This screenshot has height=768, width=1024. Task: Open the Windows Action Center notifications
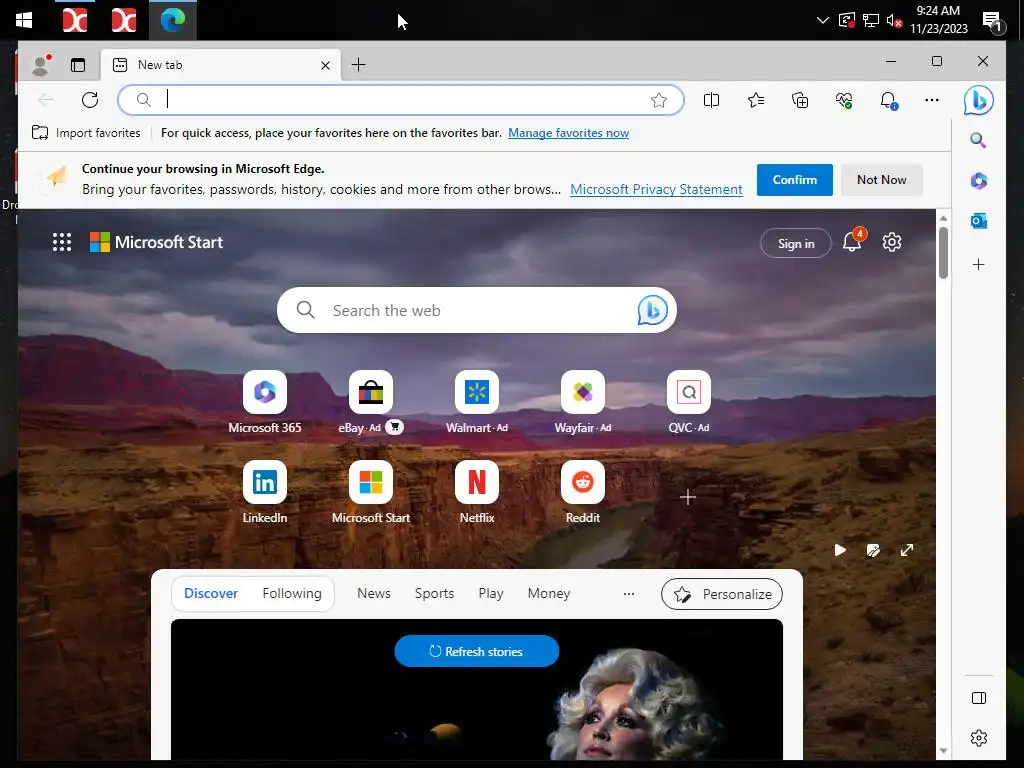click(x=993, y=22)
